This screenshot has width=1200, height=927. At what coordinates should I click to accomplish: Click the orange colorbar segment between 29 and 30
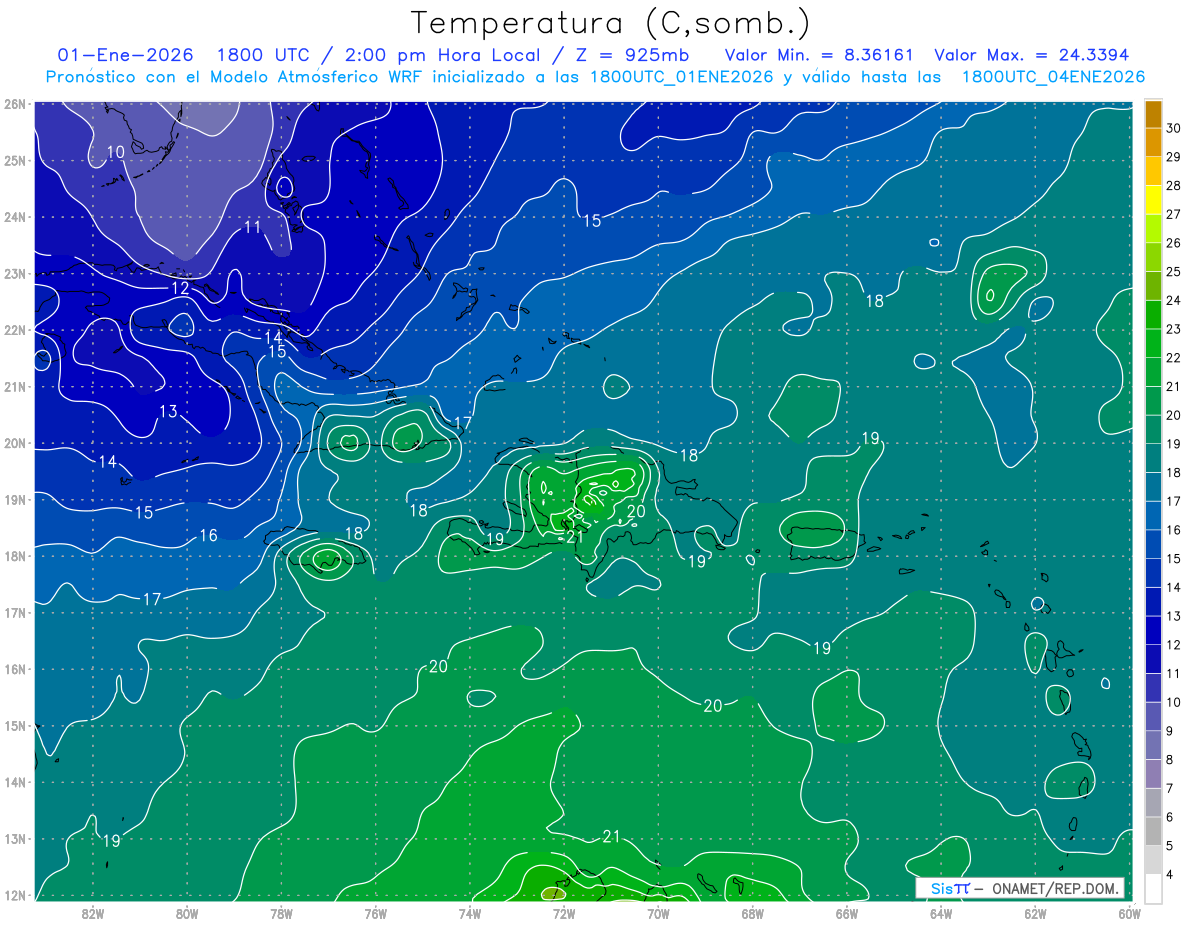point(1153,142)
